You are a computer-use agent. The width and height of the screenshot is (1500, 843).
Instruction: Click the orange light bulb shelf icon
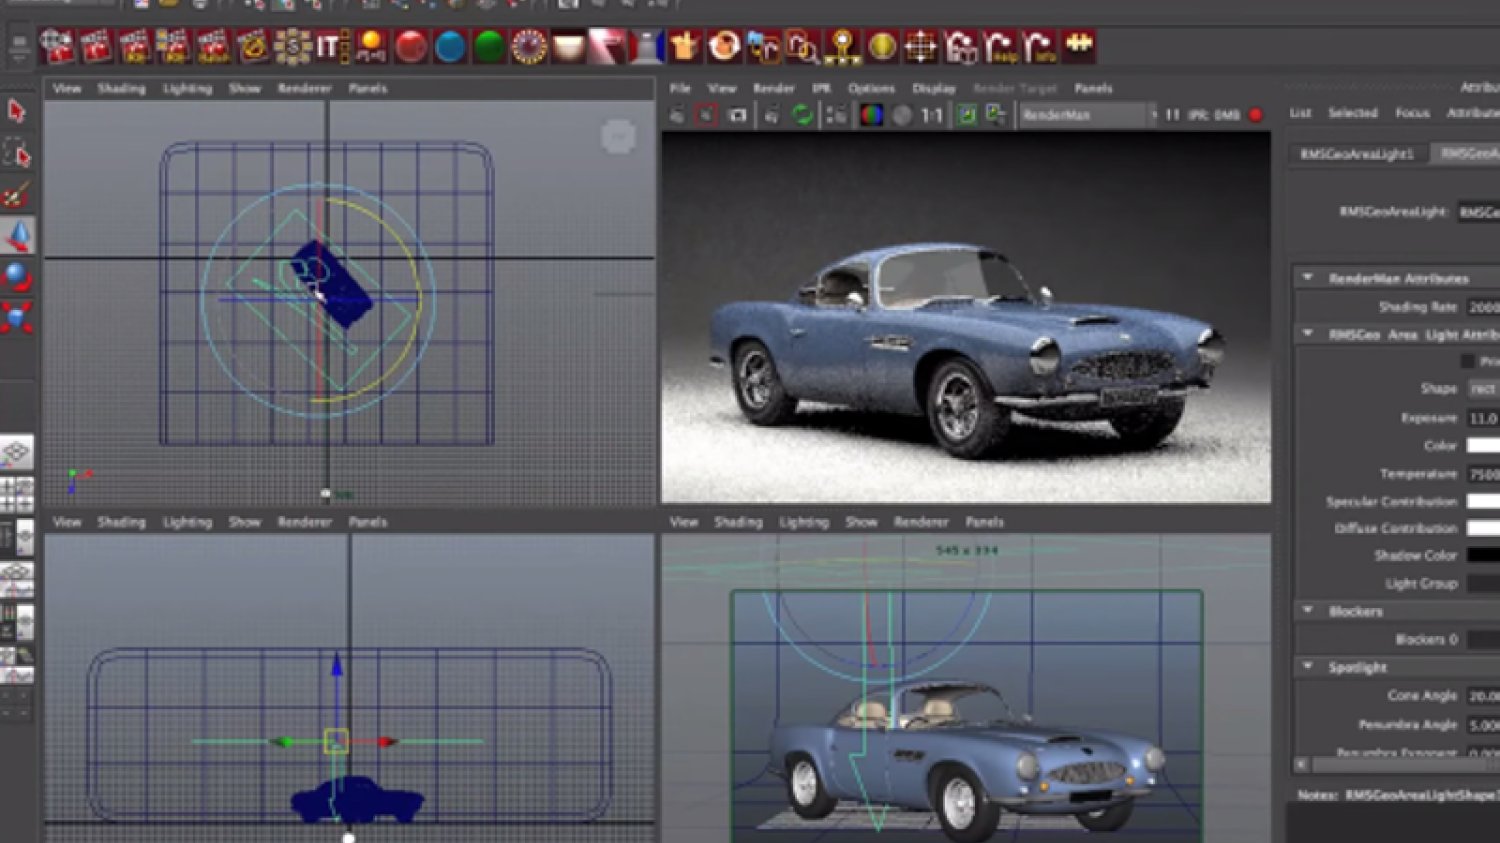[x=371, y=46]
